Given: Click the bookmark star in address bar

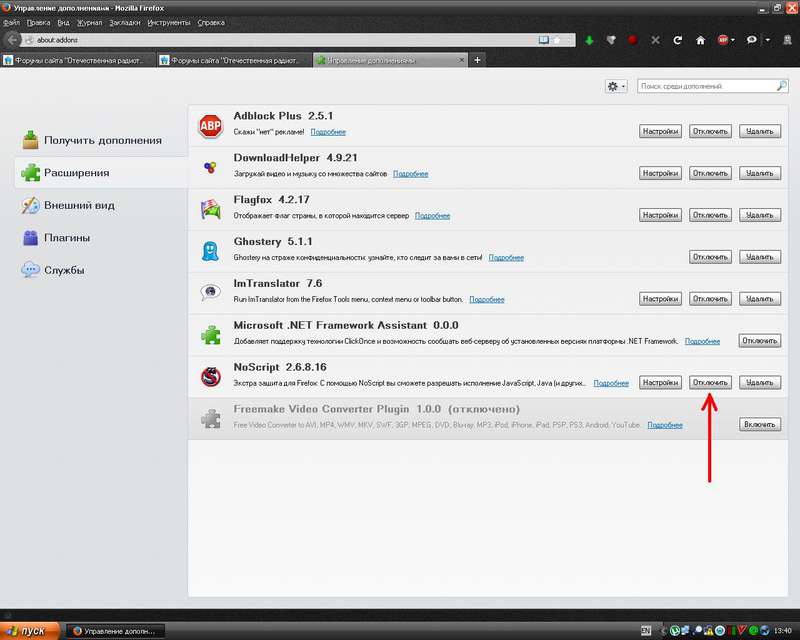Looking at the screenshot, I should pos(557,40).
